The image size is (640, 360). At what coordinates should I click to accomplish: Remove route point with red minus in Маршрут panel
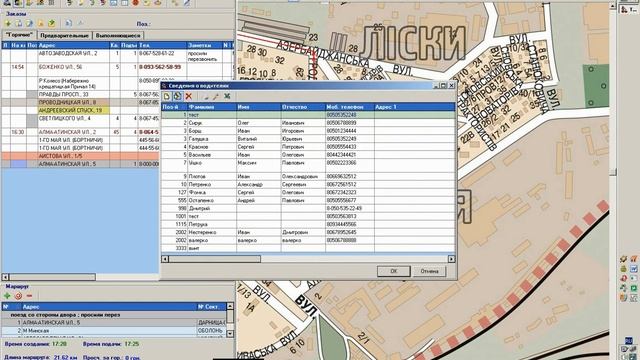[29, 296]
